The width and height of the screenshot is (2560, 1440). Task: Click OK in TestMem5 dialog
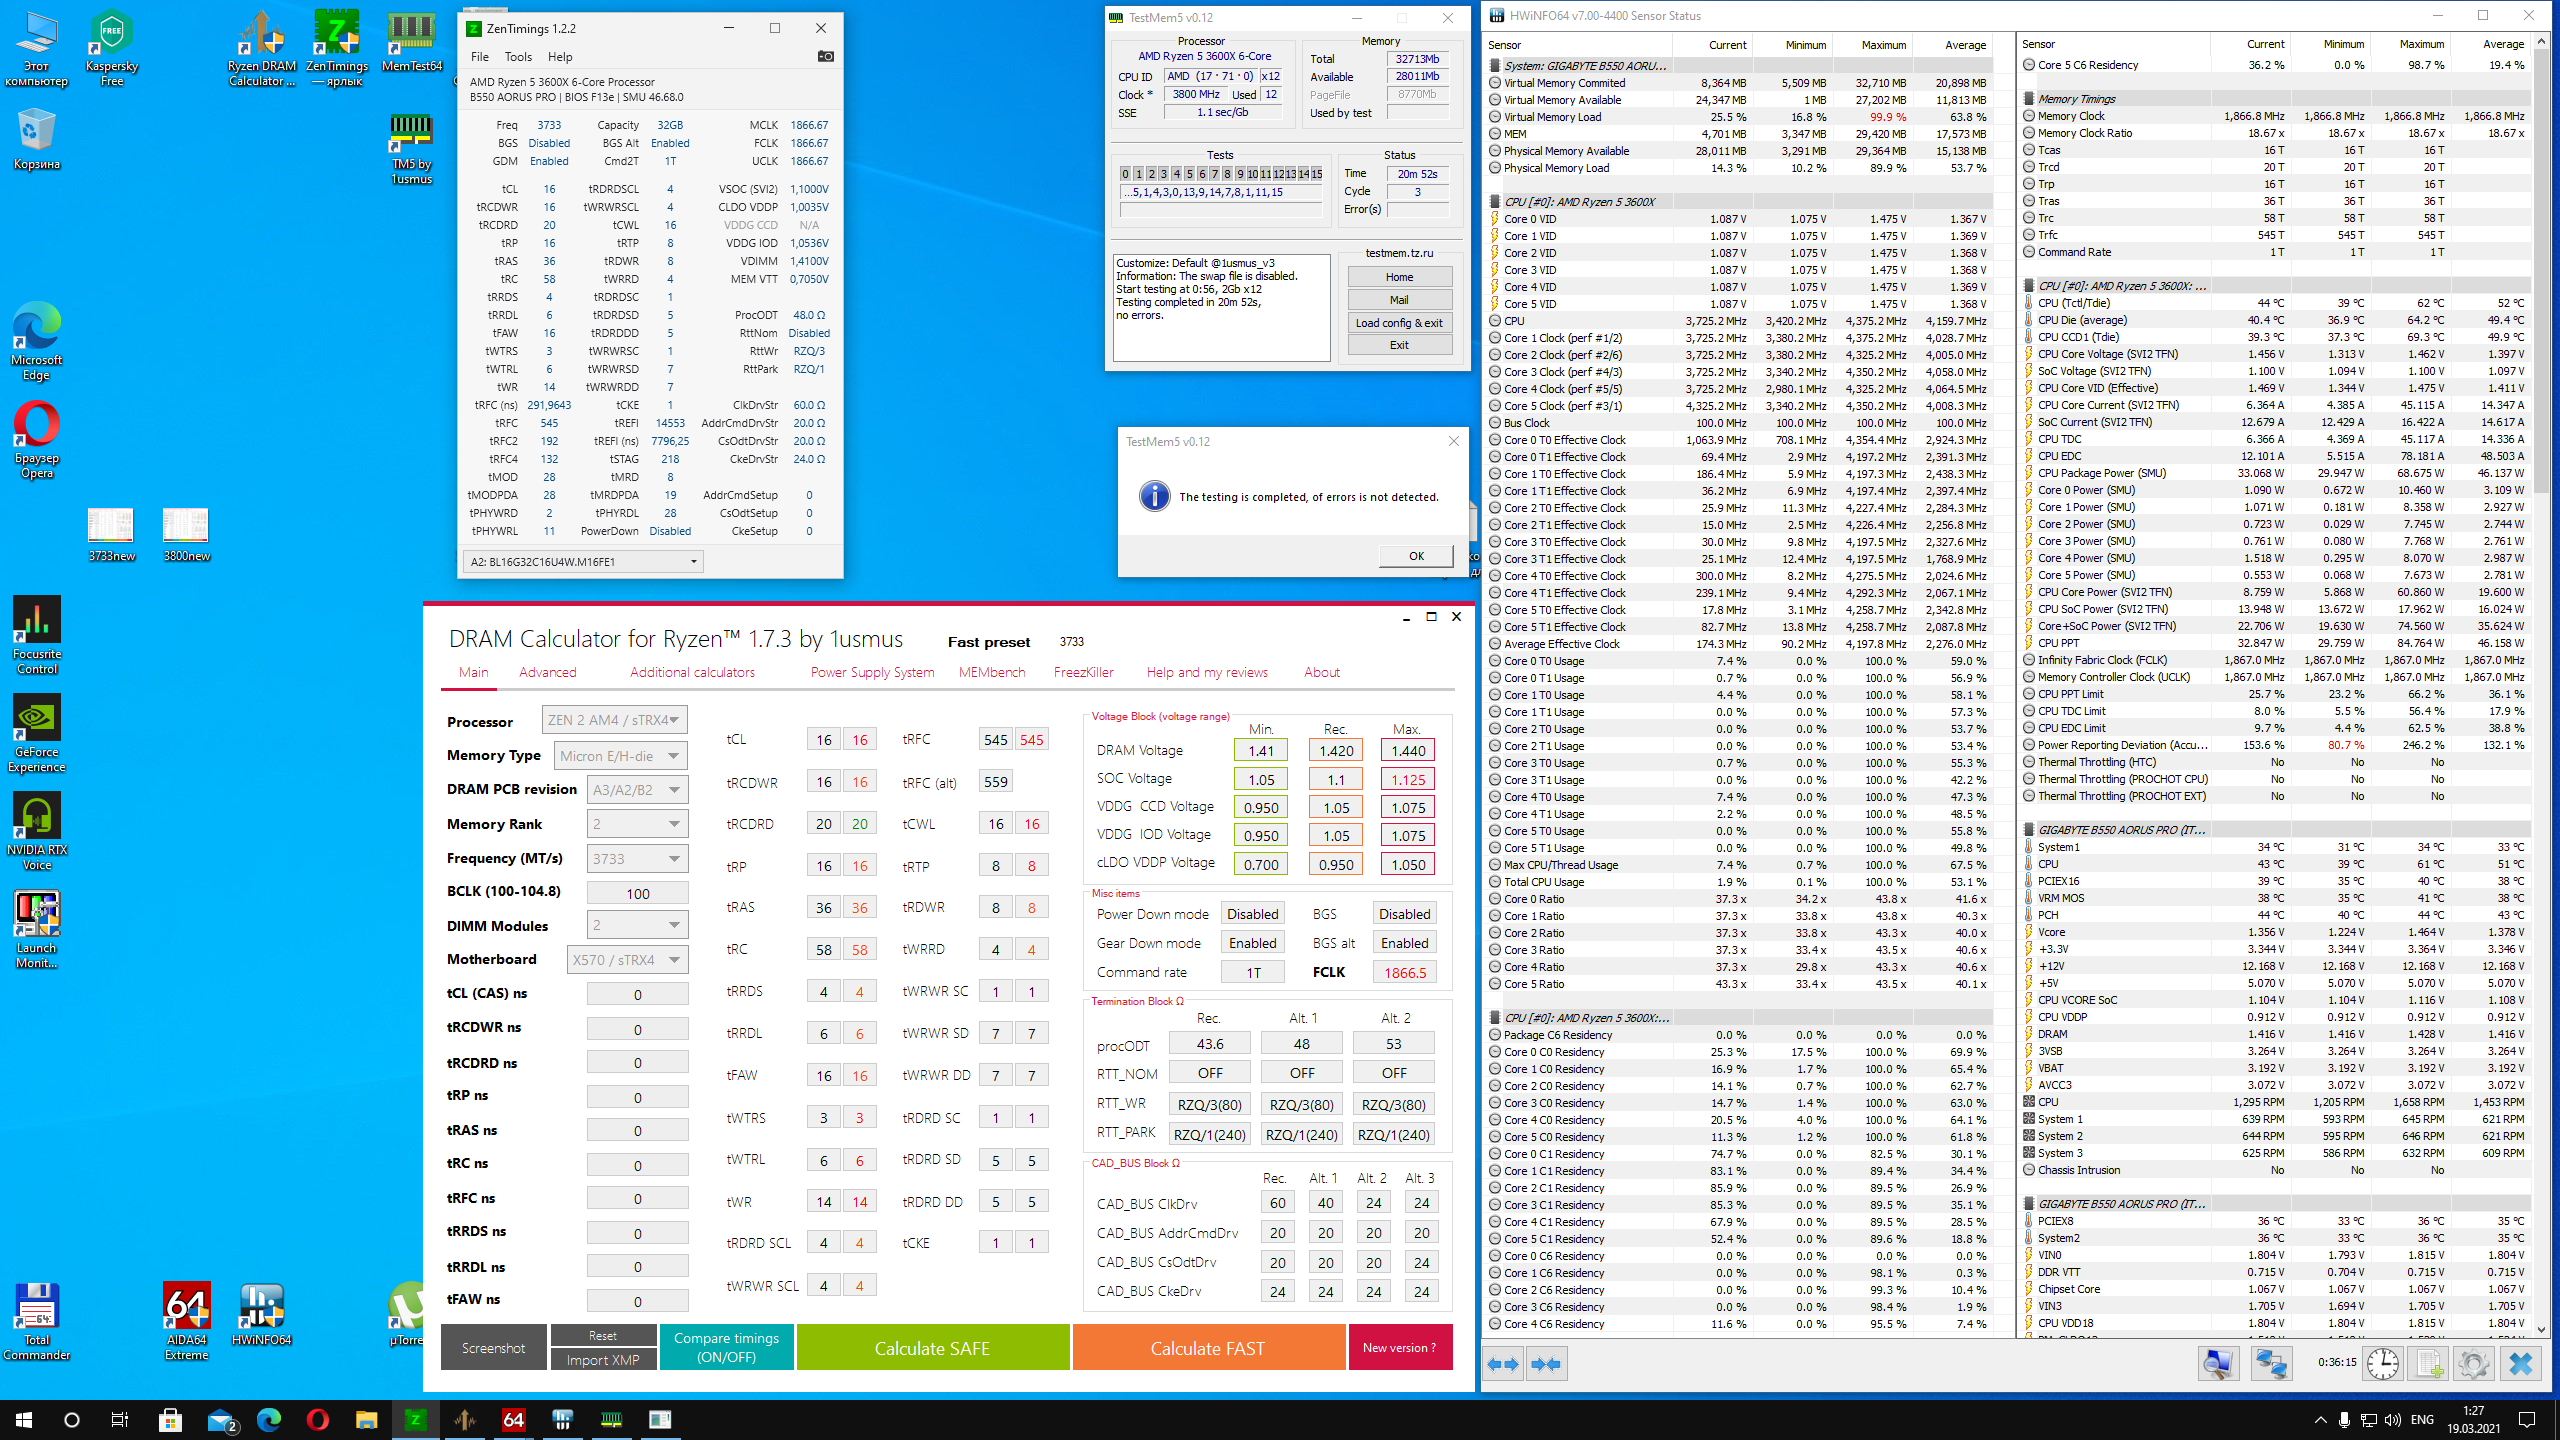pyautogui.click(x=1416, y=556)
